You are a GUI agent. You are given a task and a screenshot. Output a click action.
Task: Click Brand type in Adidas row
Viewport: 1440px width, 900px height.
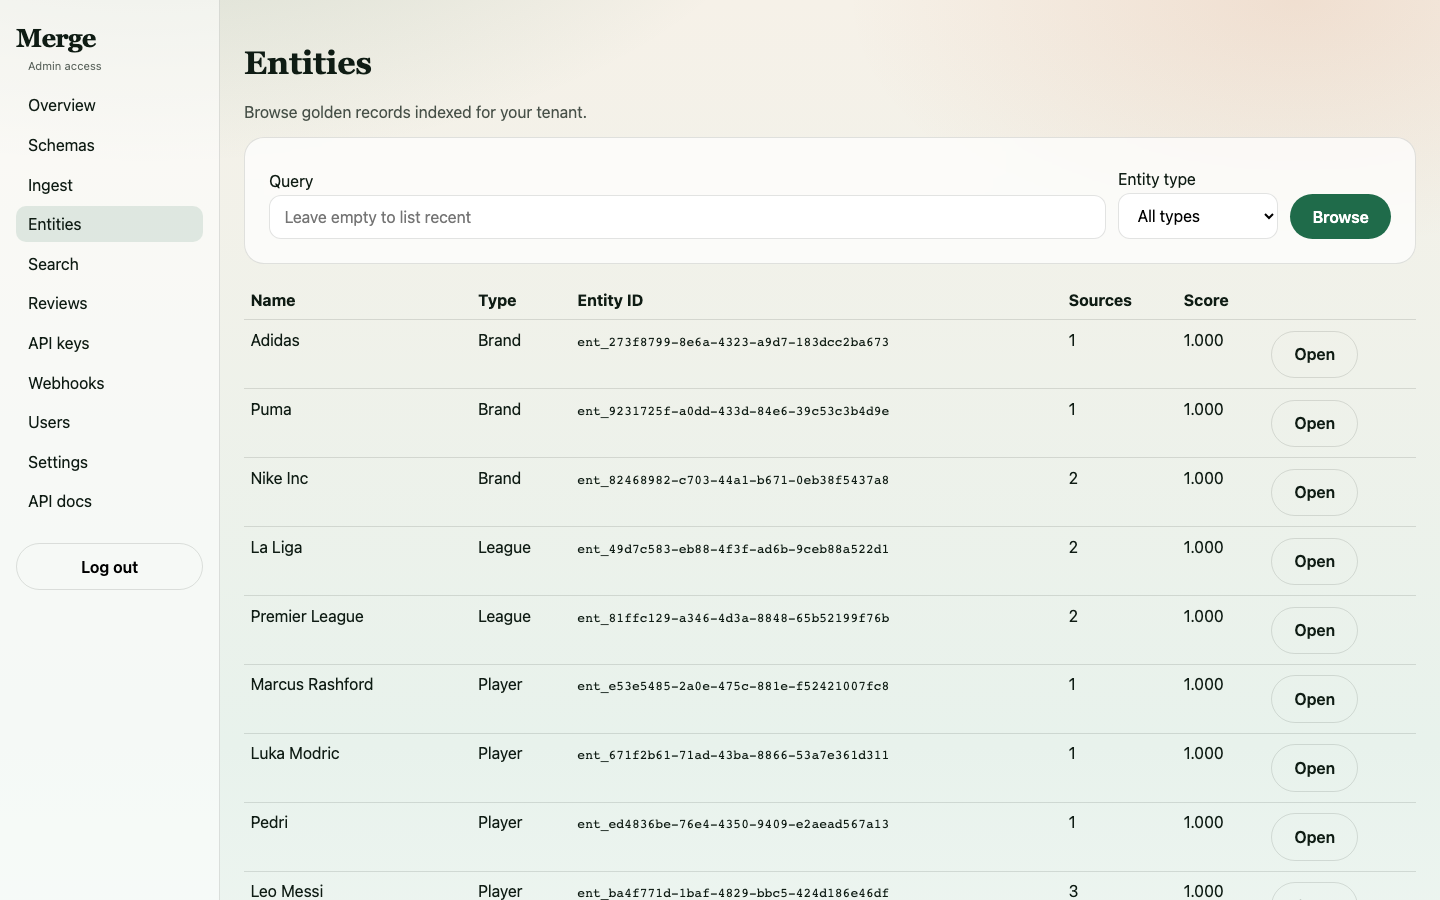[499, 340]
